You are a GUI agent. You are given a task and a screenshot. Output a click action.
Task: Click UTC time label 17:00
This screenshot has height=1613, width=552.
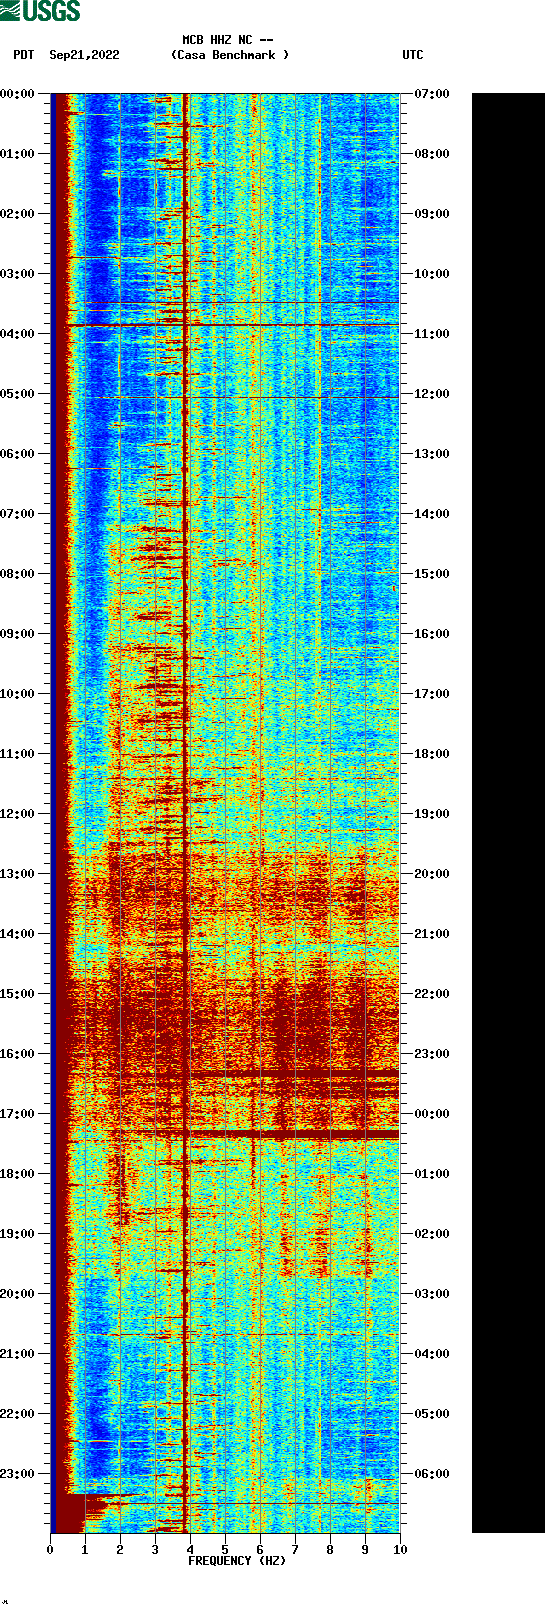pos(432,694)
